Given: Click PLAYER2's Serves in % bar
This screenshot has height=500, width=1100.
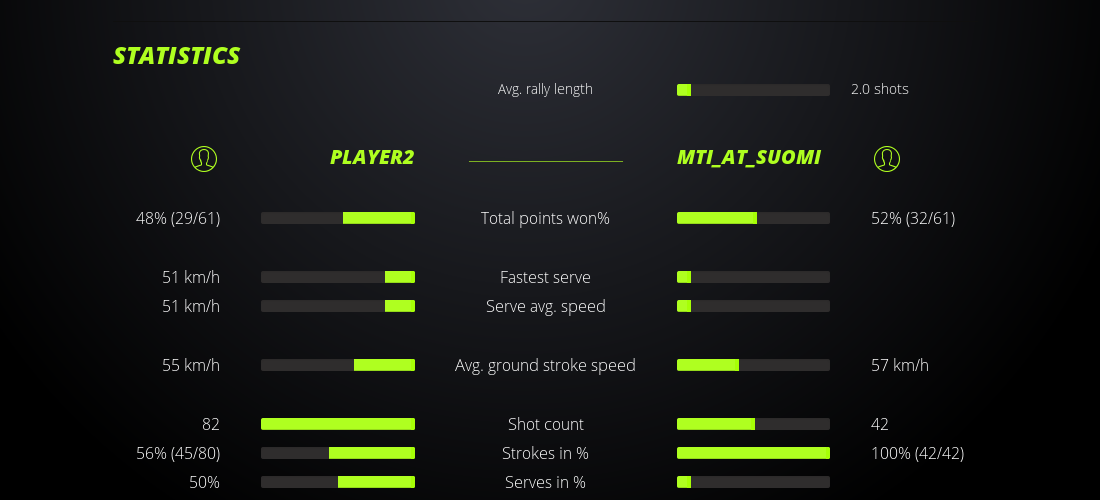Looking at the screenshot, I should tap(338, 482).
